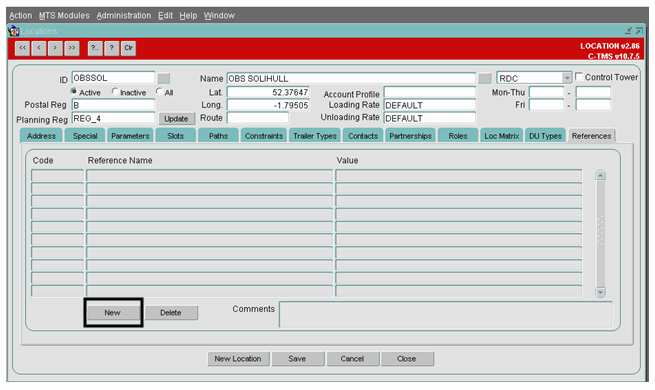This screenshot has height=390, width=655.
Task: Click the Loading Rate field
Action: coord(429,105)
